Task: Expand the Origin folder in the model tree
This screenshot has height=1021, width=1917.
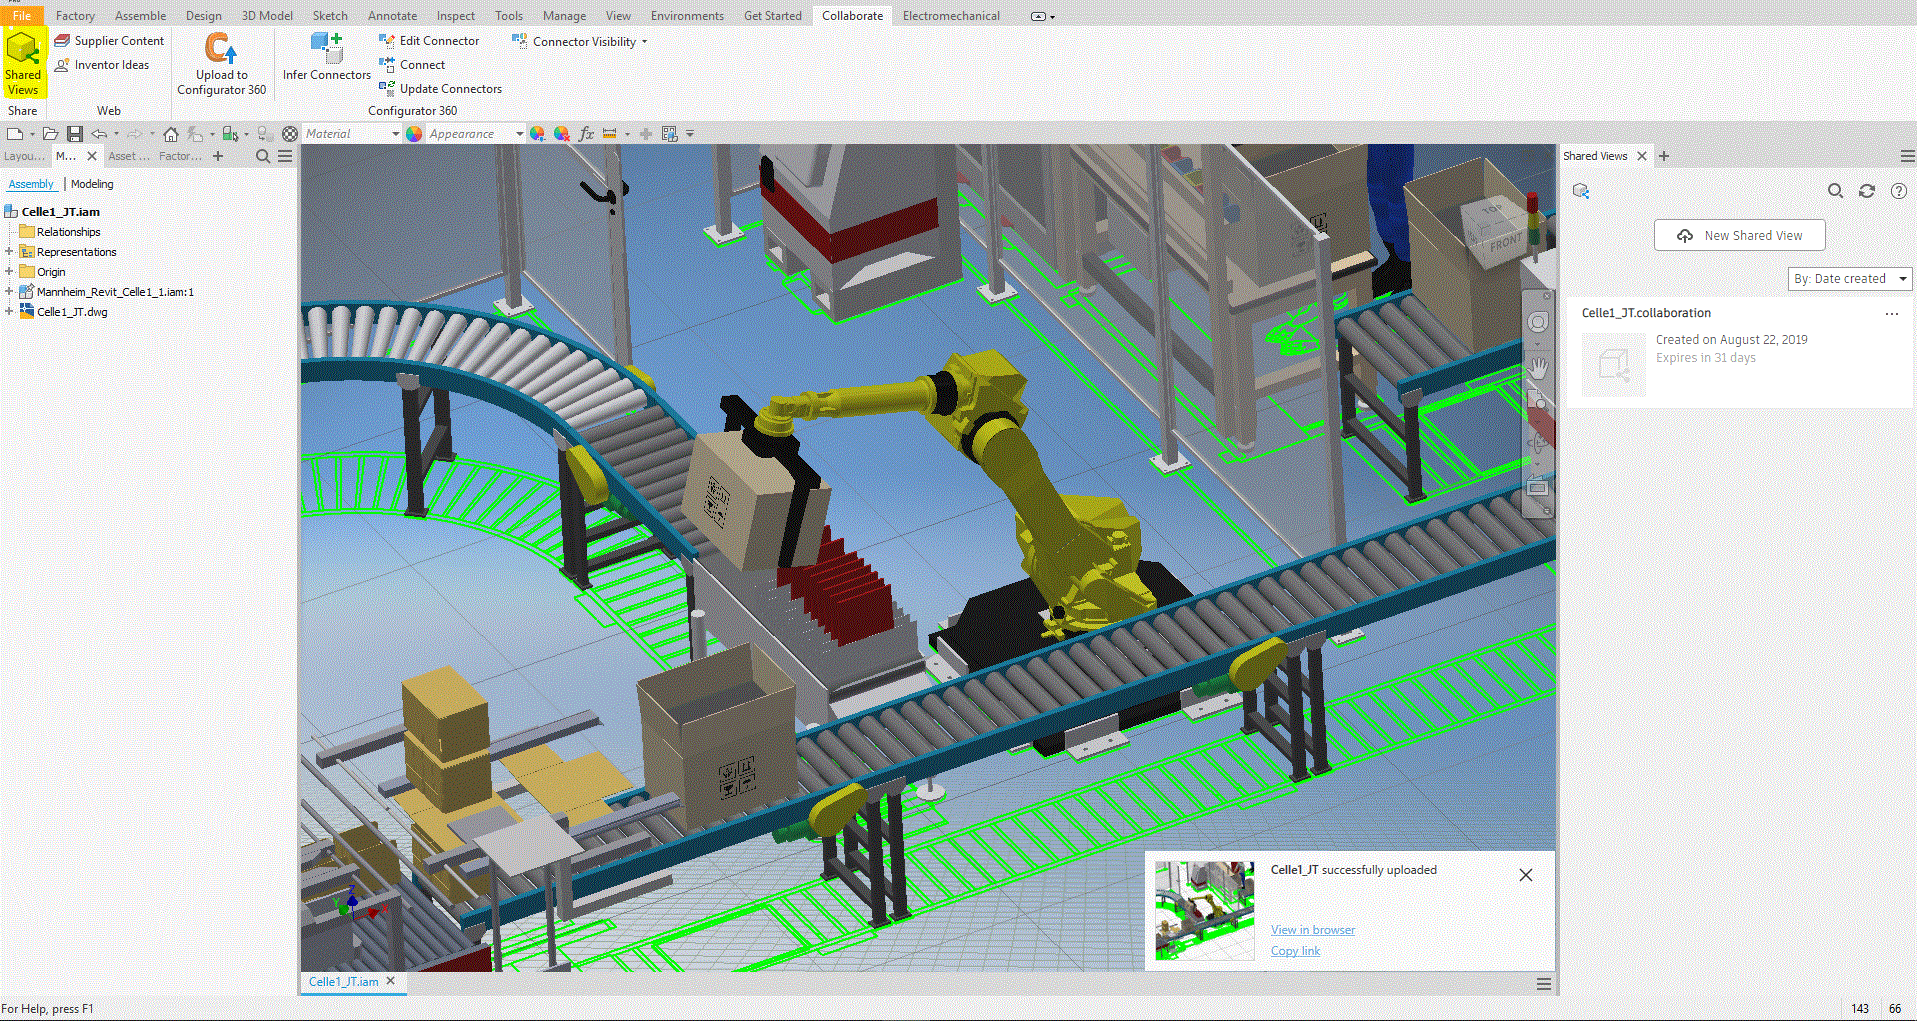Action: (11, 271)
